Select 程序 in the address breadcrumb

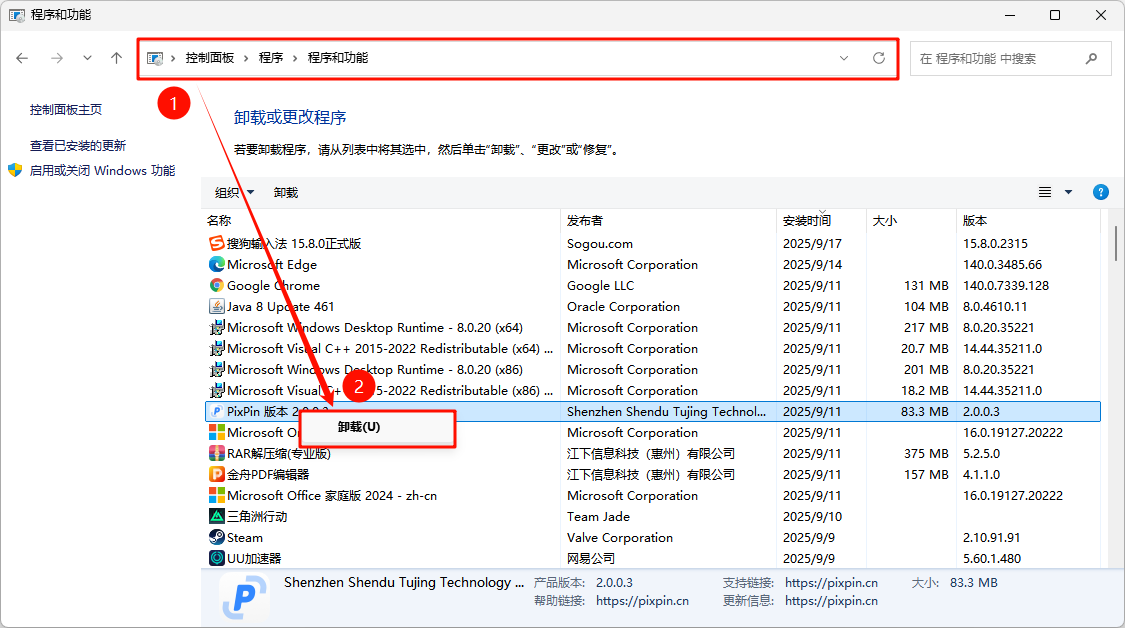(x=270, y=57)
